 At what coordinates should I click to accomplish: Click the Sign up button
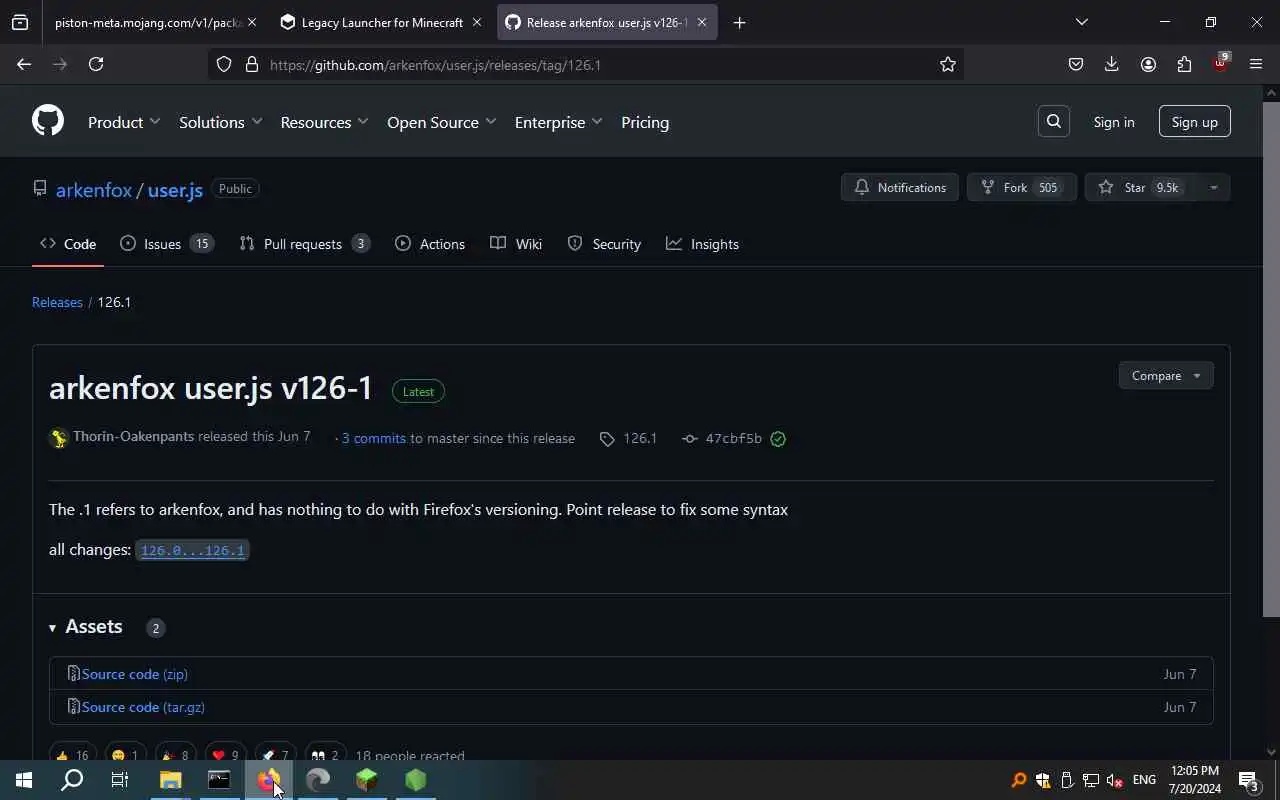coord(1195,122)
